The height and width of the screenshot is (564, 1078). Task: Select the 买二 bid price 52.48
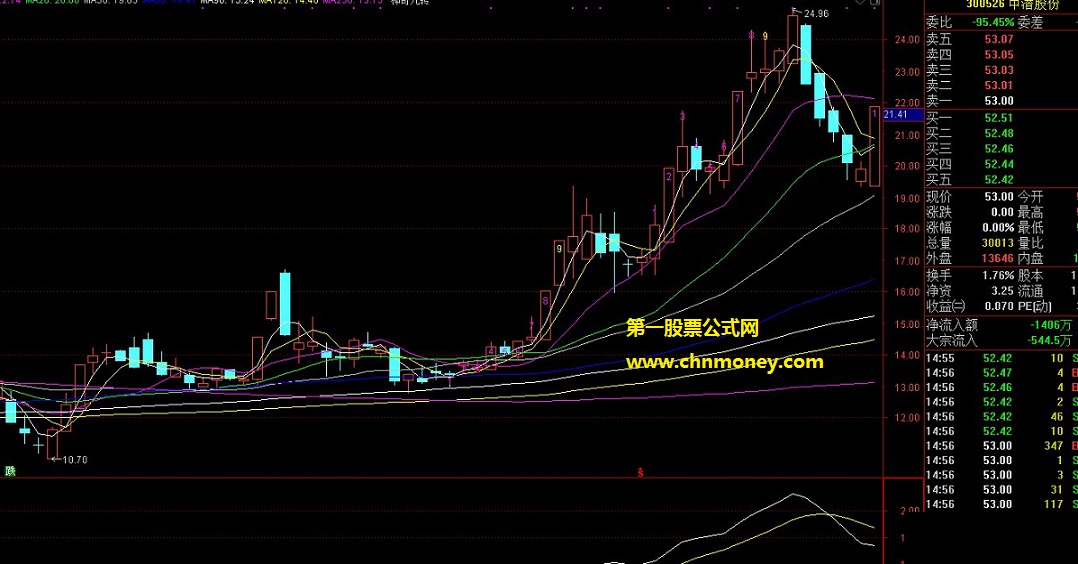(x=998, y=133)
